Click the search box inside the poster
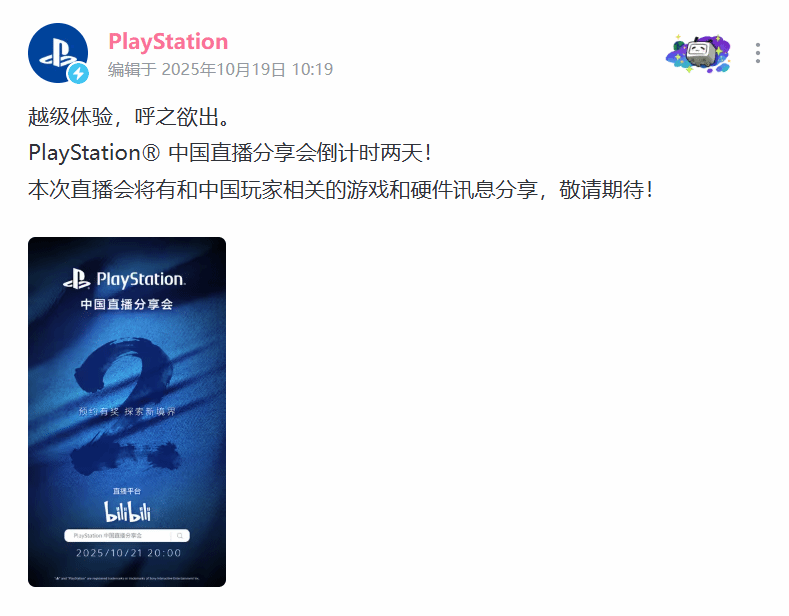This screenshot has width=789, height=616. click(x=127, y=535)
